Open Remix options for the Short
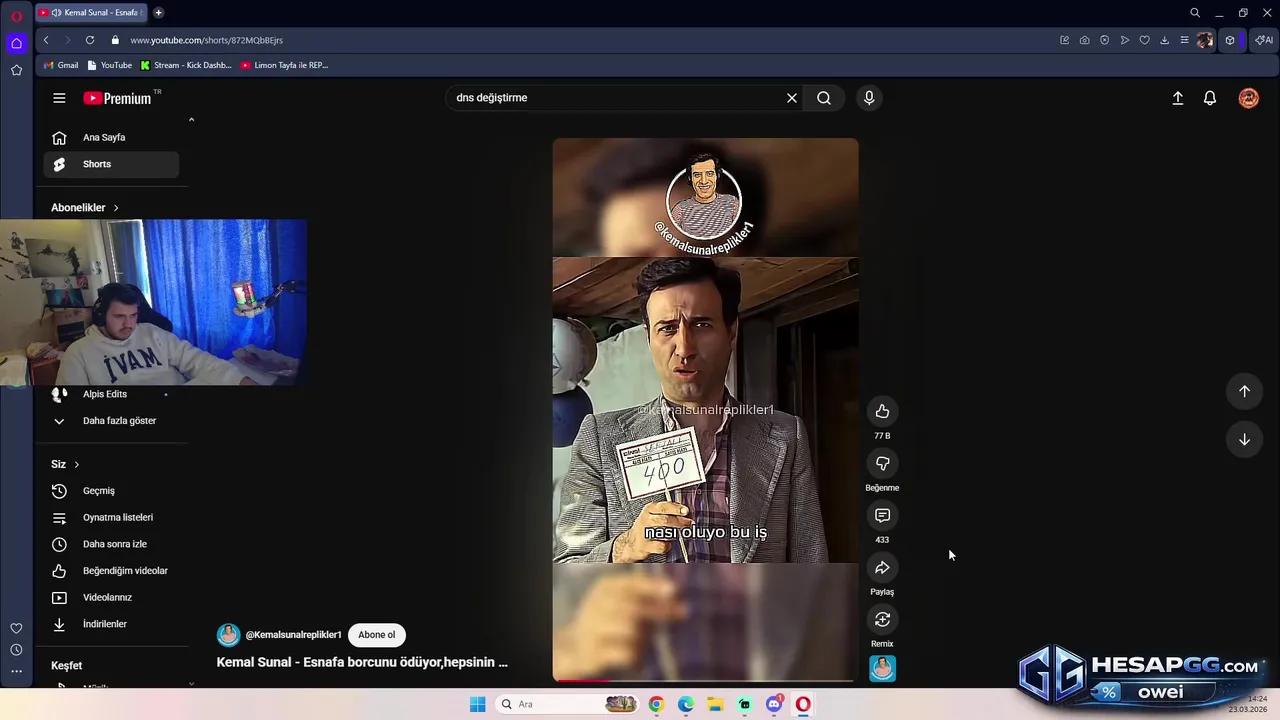The width and height of the screenshot is (1280, 720). pyautogui.click(x=882, y=619)
